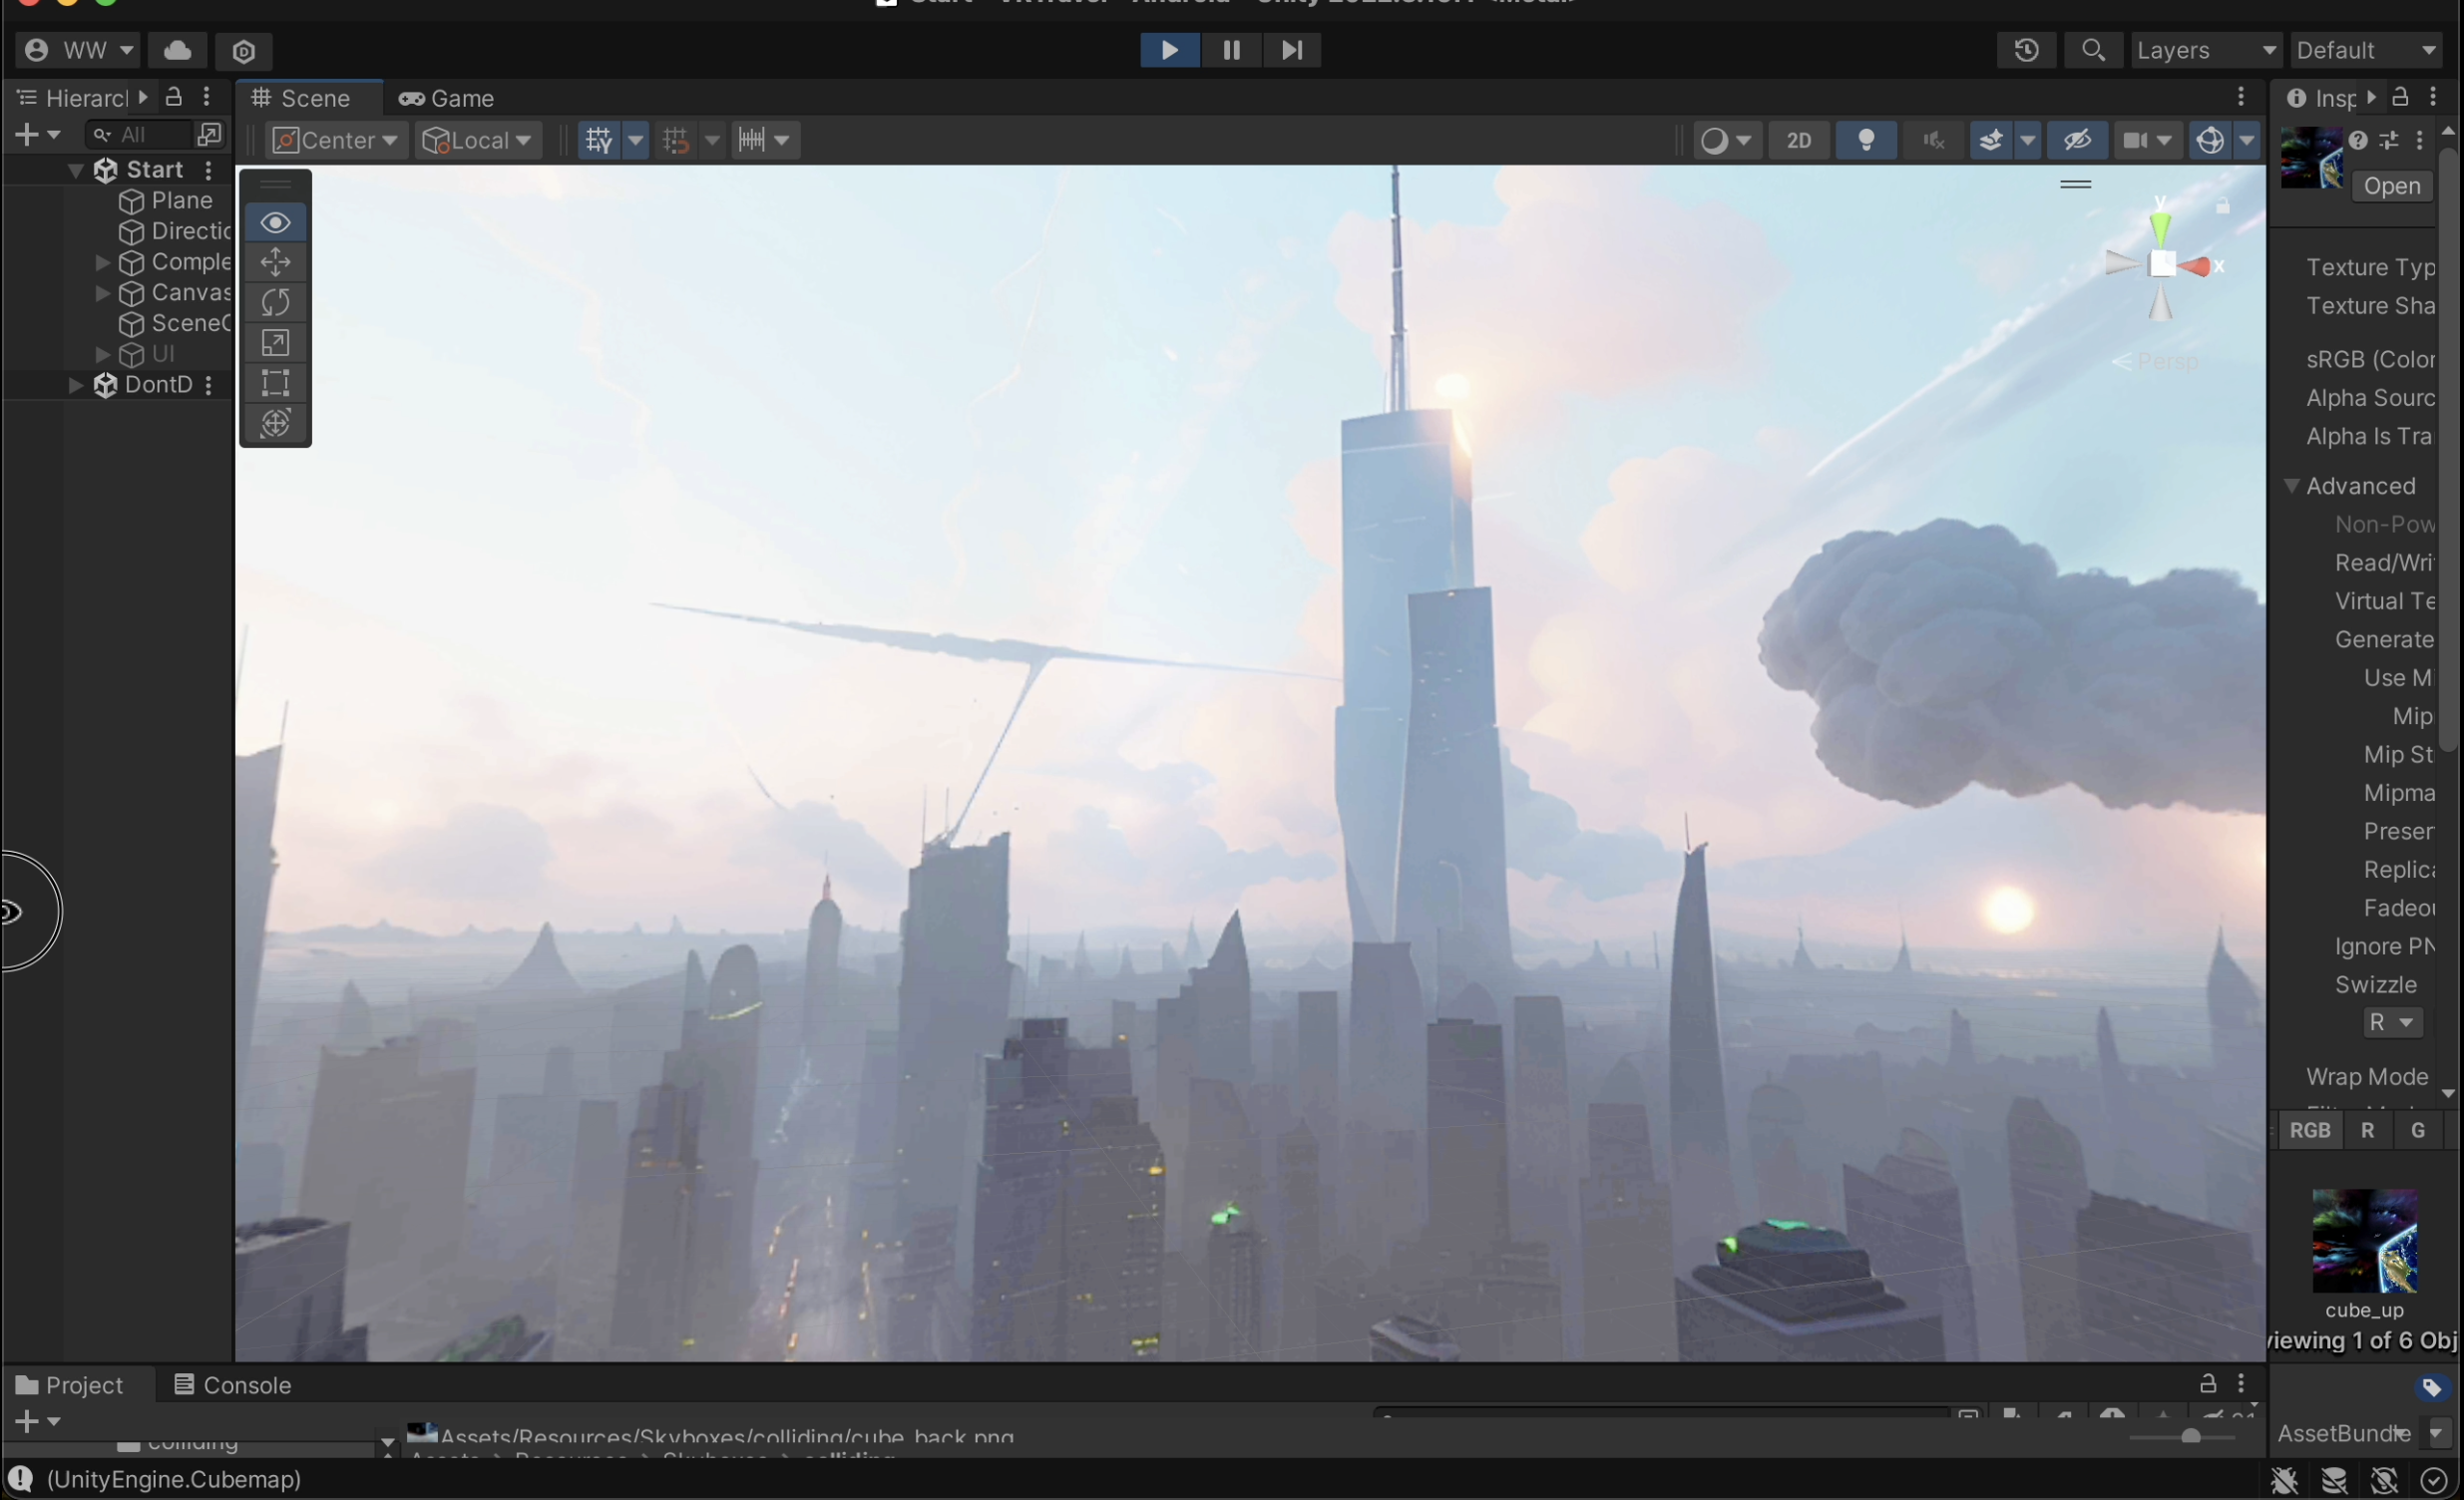Click the Open button in Inspector
This screenshot has width=2464, height=1500.
[x=2391, y=186]
